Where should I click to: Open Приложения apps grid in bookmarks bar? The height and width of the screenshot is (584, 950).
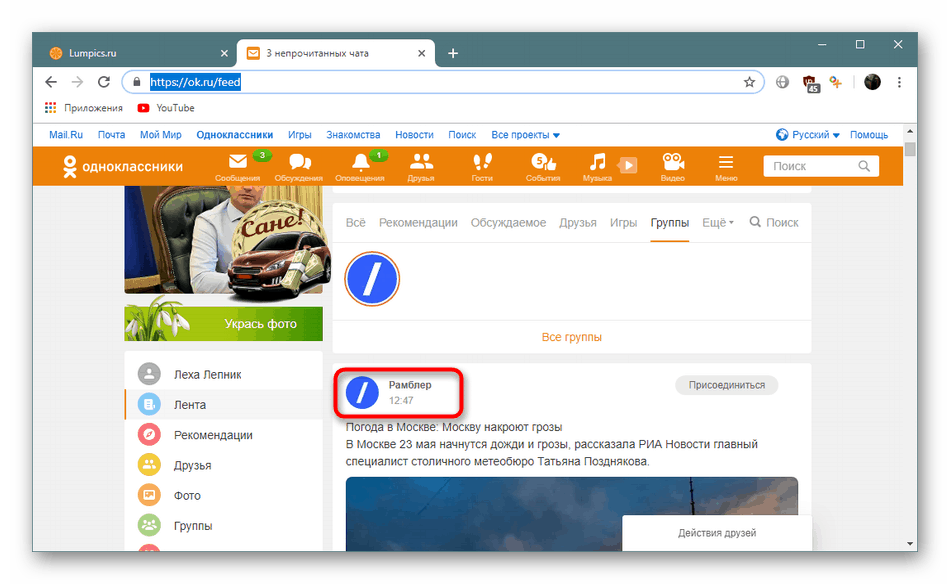[x=84, y=108]
